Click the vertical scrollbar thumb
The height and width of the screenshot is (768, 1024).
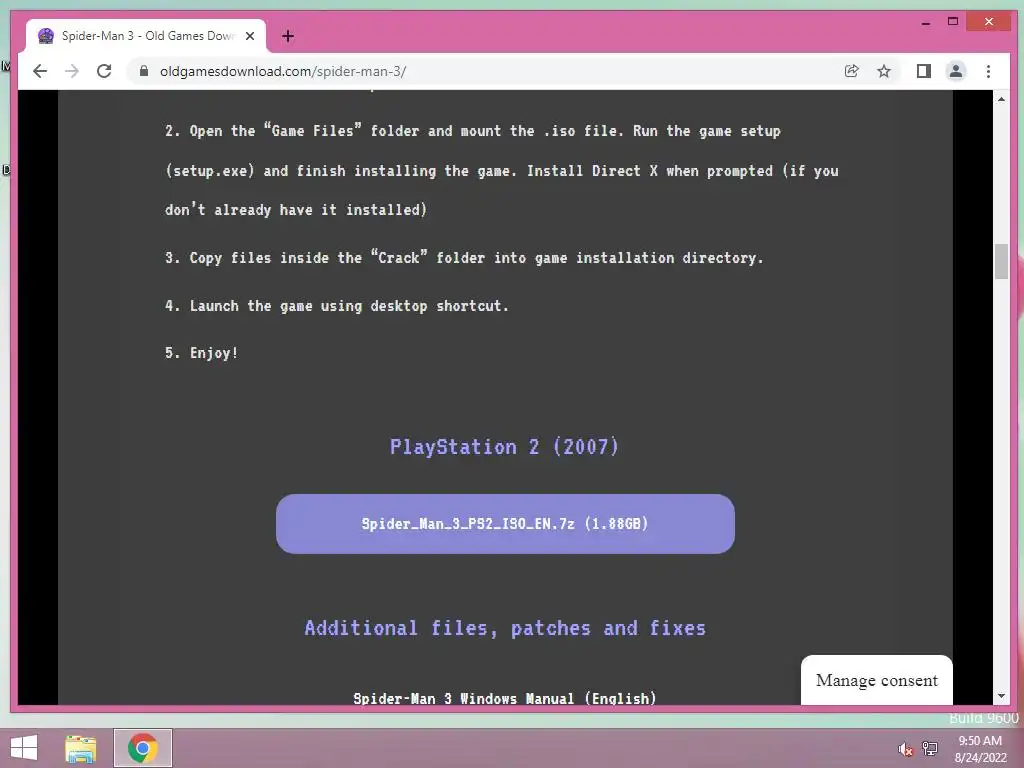click(1001, 261)
